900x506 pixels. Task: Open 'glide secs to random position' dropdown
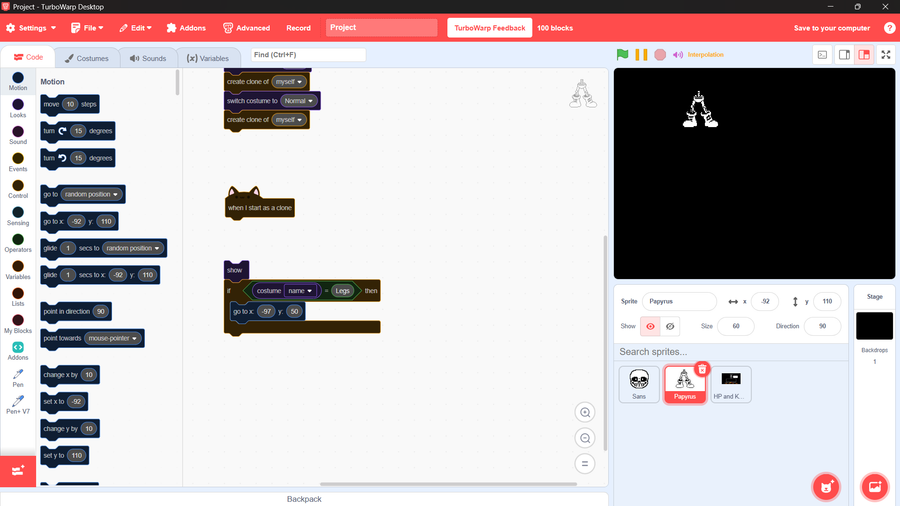click(x=133, y=248)
